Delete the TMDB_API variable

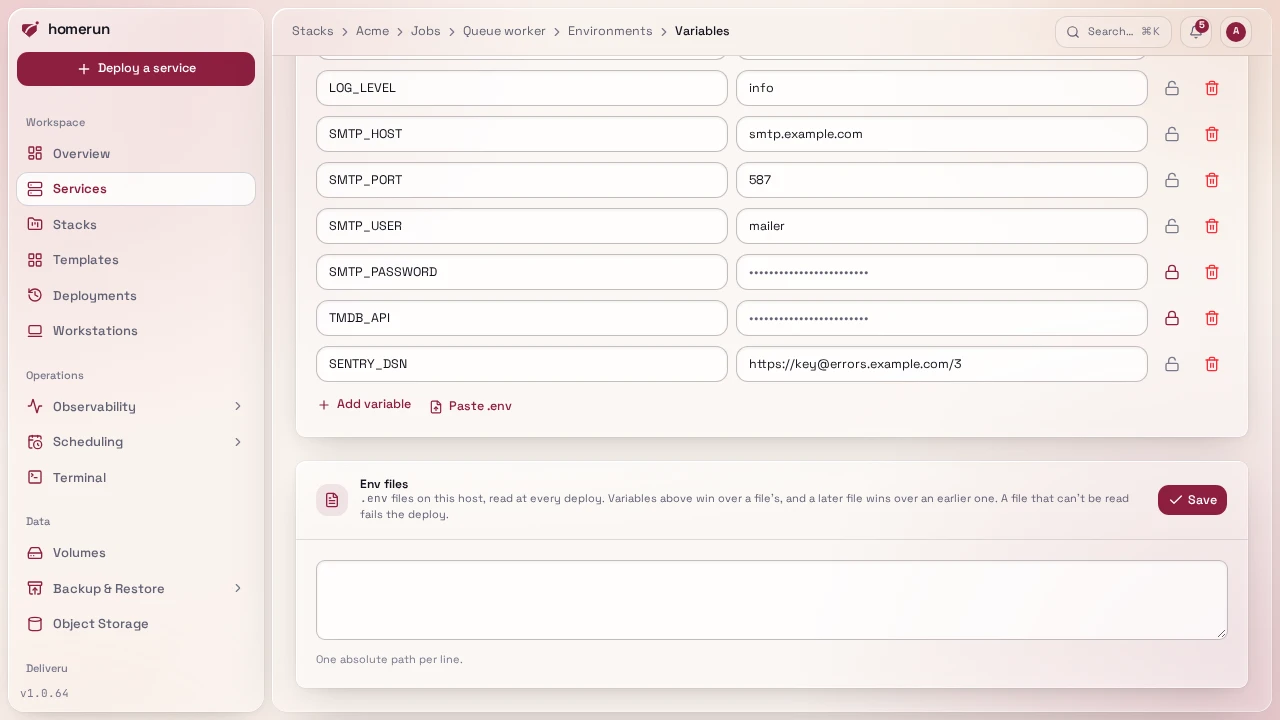[x=1212, y=318]
